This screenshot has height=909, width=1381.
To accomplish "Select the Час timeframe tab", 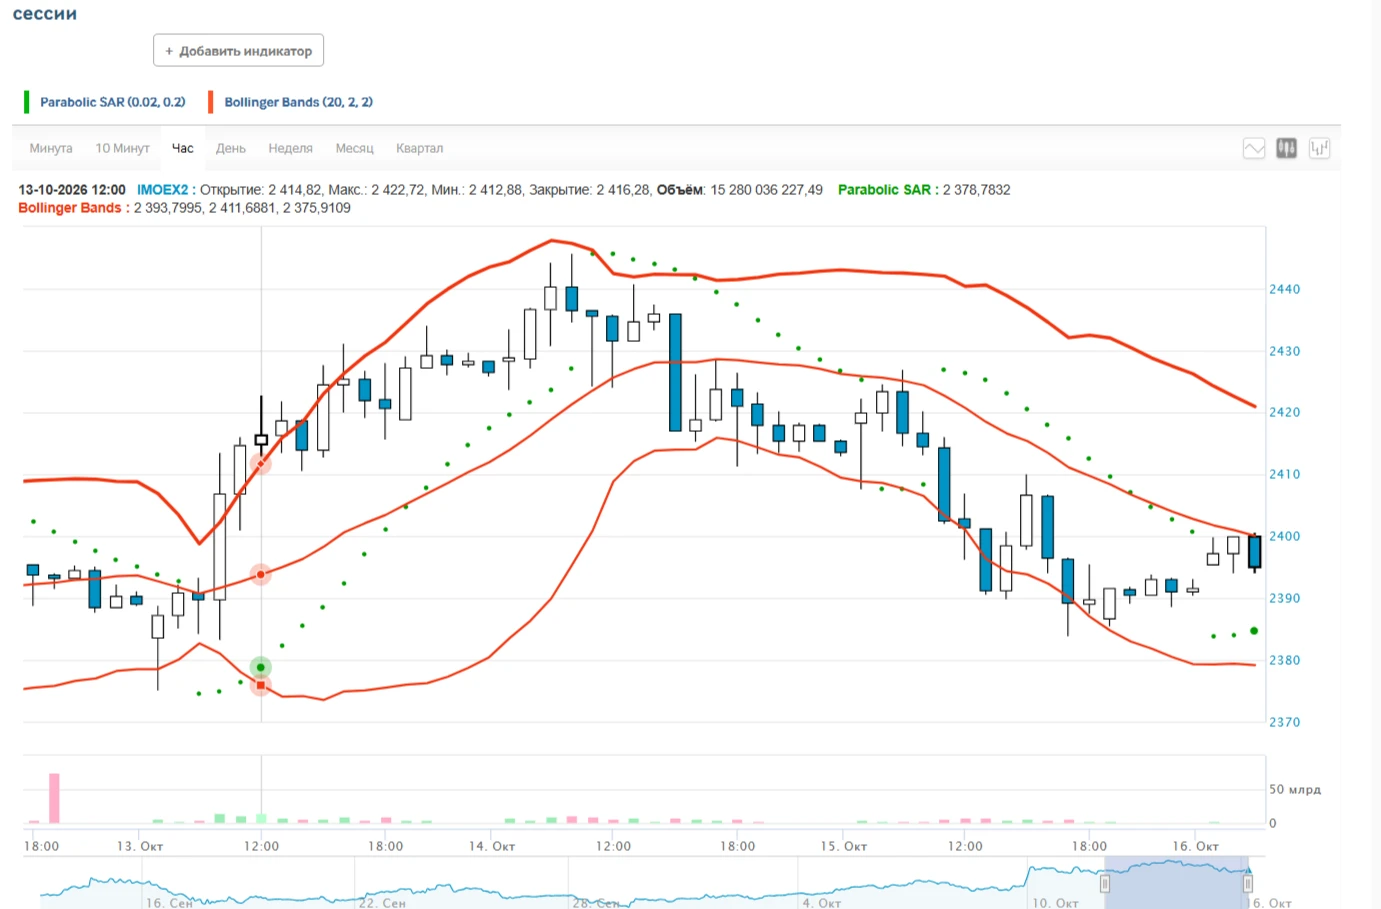I will coord(183,148).
